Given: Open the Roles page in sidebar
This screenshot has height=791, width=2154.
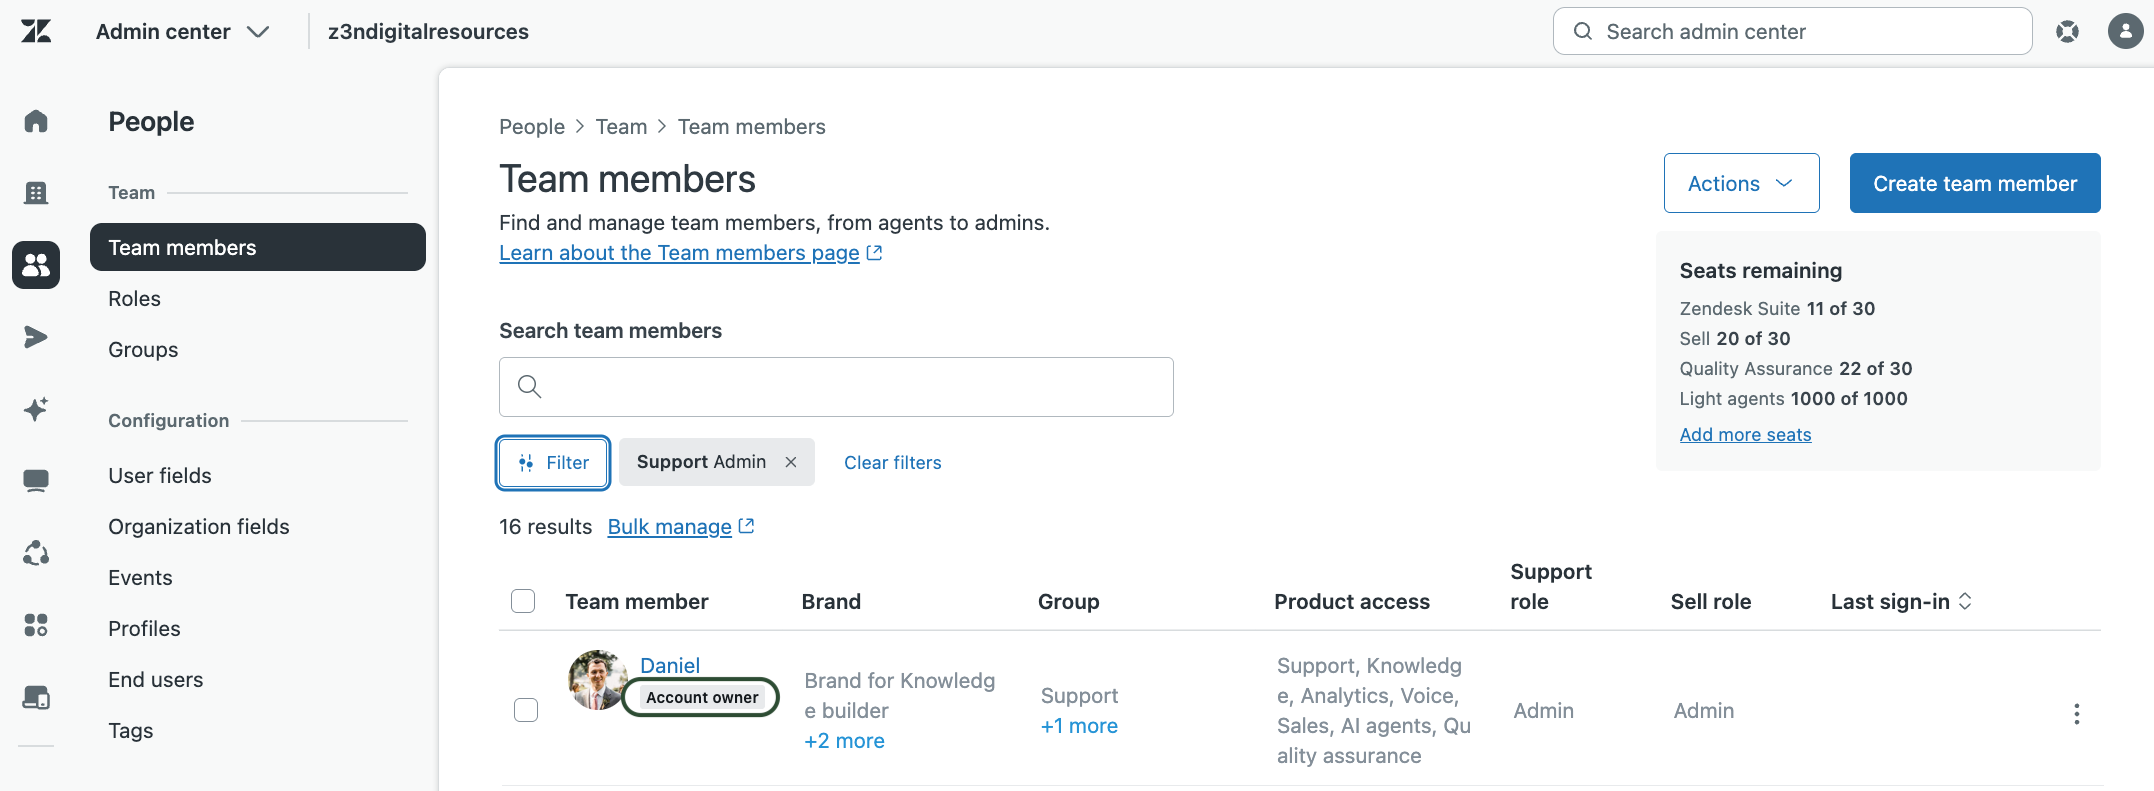Looking at the screenshot, I should coord(134,299).
